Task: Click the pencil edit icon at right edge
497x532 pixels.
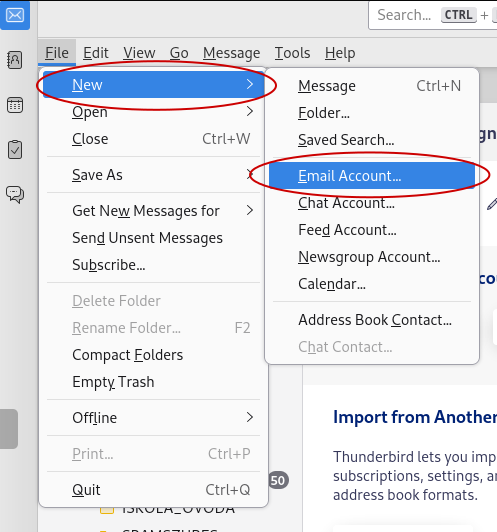Action: [x=492, y=204]
